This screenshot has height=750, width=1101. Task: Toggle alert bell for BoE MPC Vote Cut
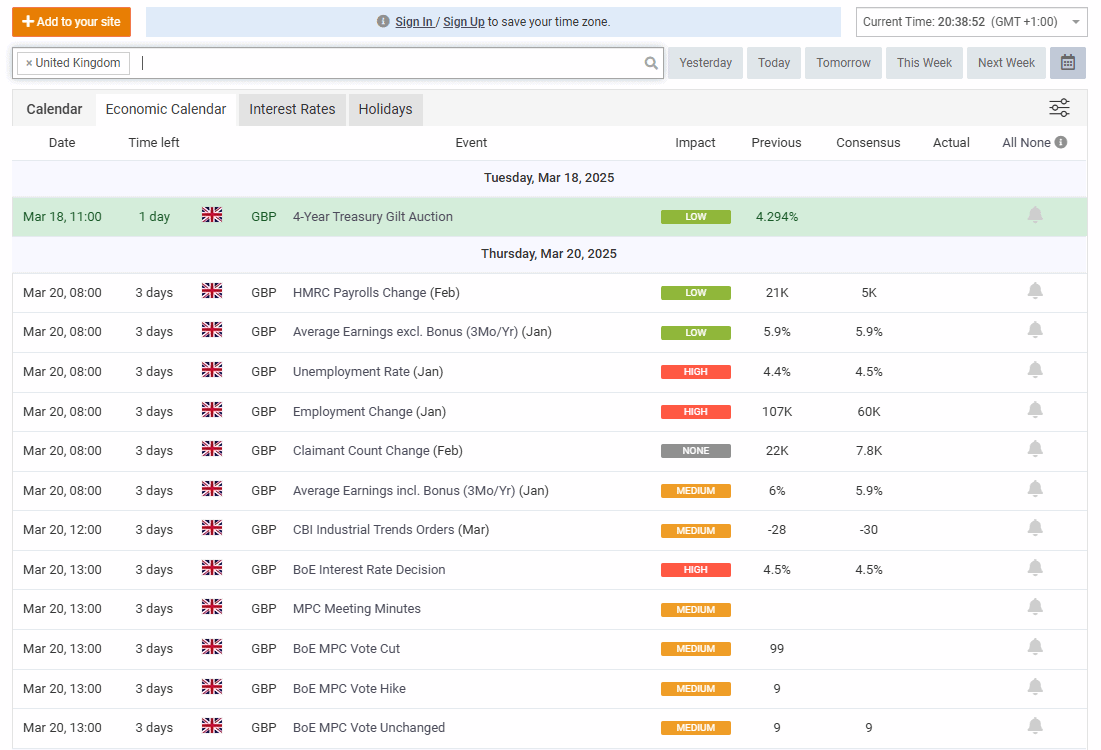coord(1035,647)
